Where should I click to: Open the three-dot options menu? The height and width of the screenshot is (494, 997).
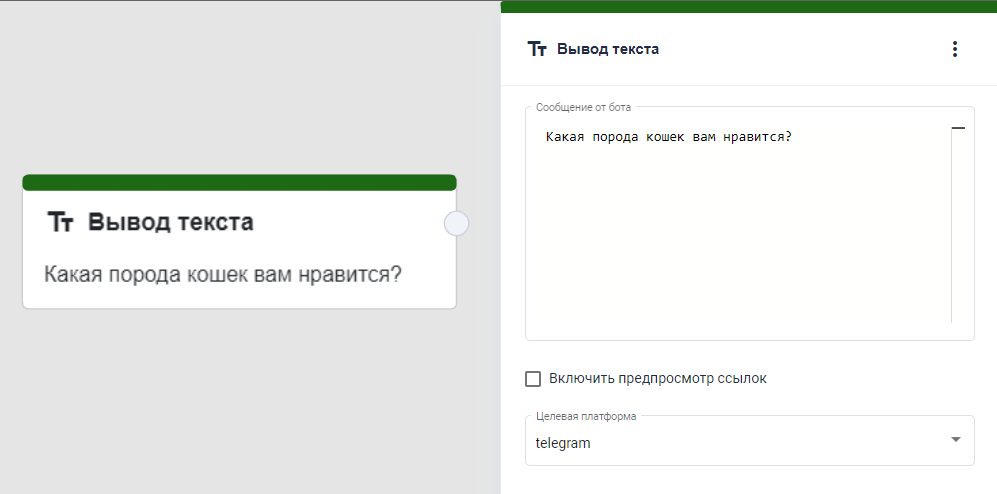[x=954, y=49]
